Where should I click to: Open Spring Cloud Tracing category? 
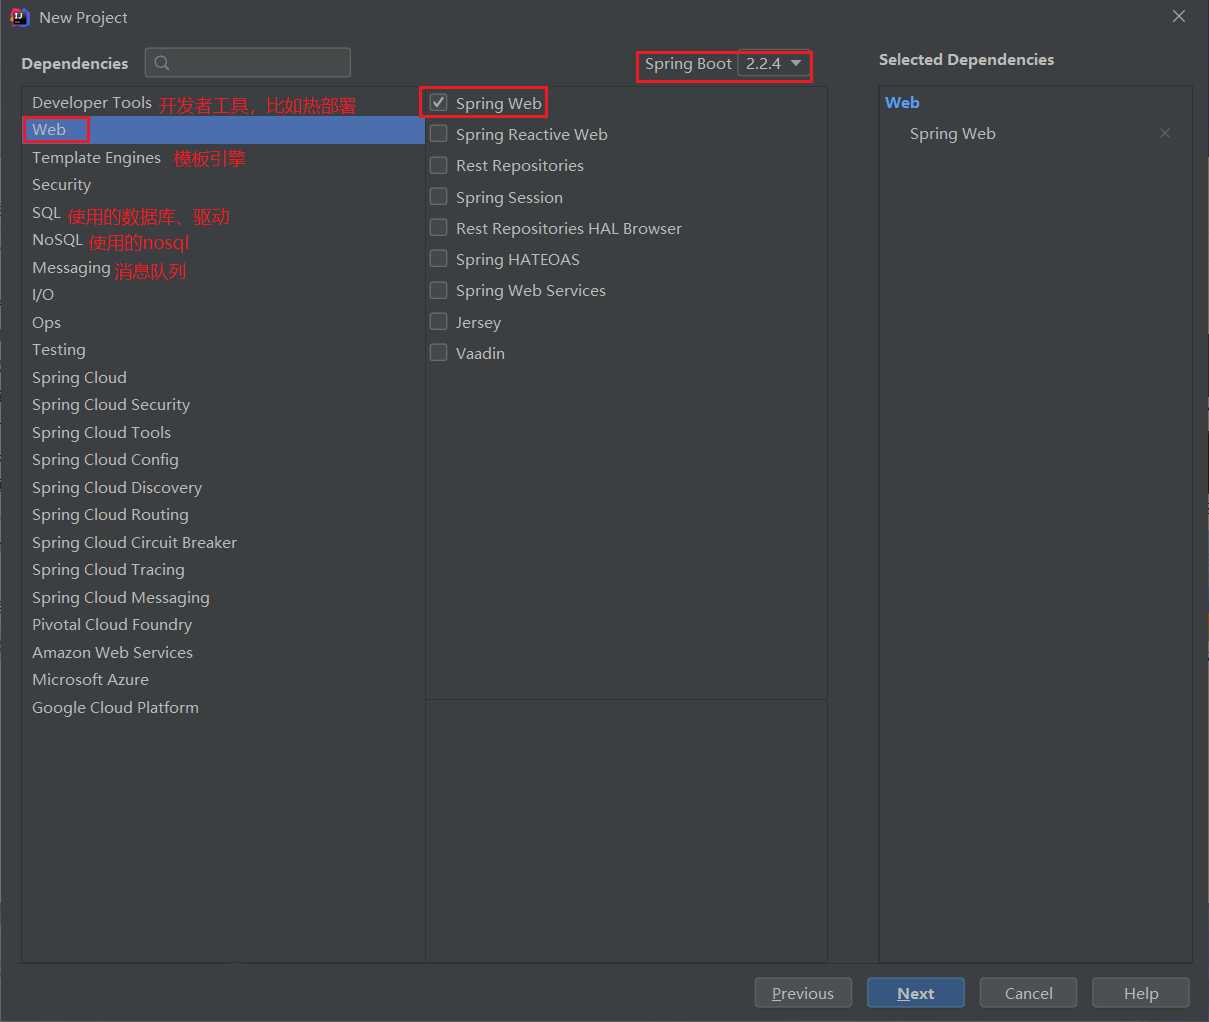(x=224, y=570)
